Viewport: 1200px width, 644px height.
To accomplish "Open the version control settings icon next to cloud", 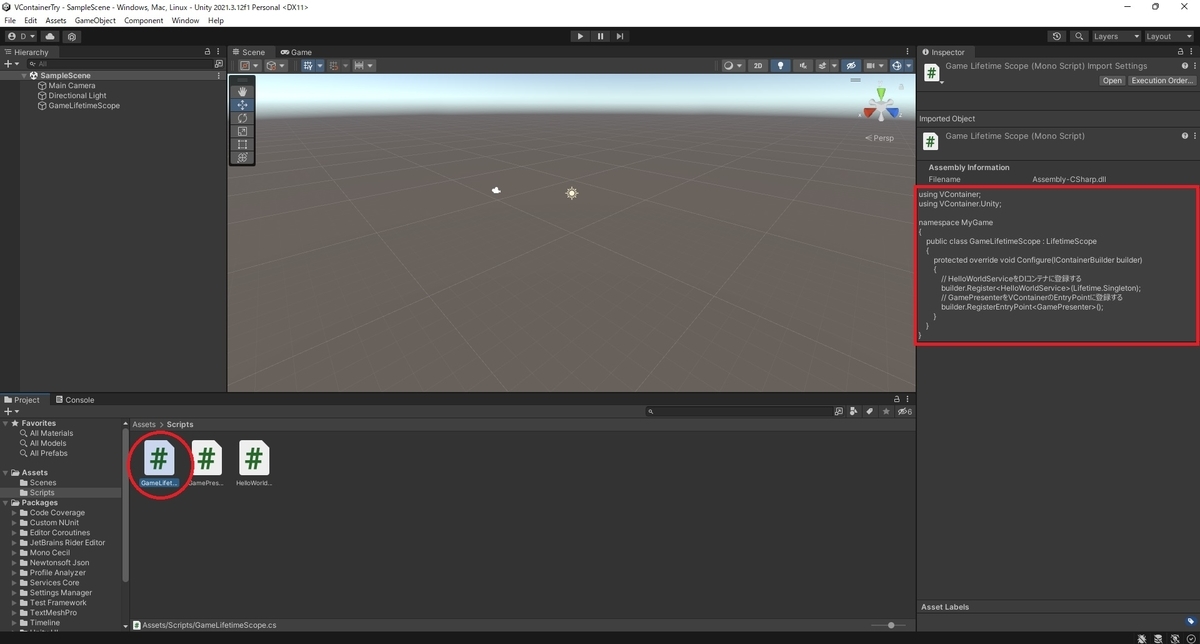I will pyautogui.click(x=72, y=36).
